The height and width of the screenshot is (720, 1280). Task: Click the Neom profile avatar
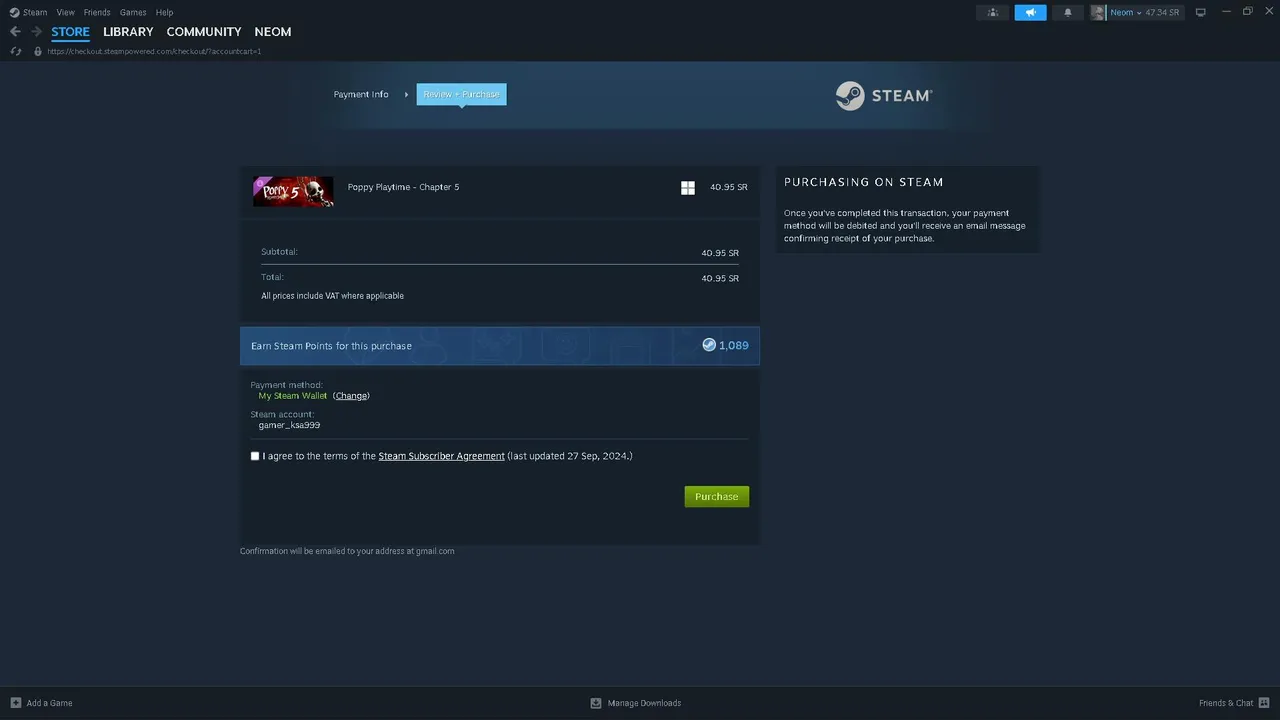tap(1098, 12)
